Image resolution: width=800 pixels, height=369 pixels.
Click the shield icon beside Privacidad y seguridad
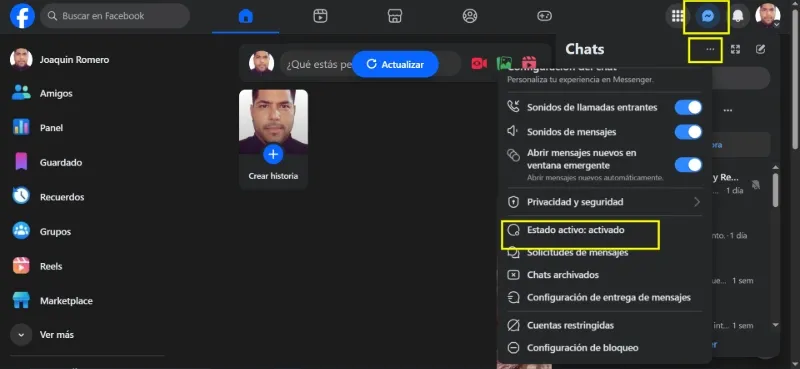(513, 202)
